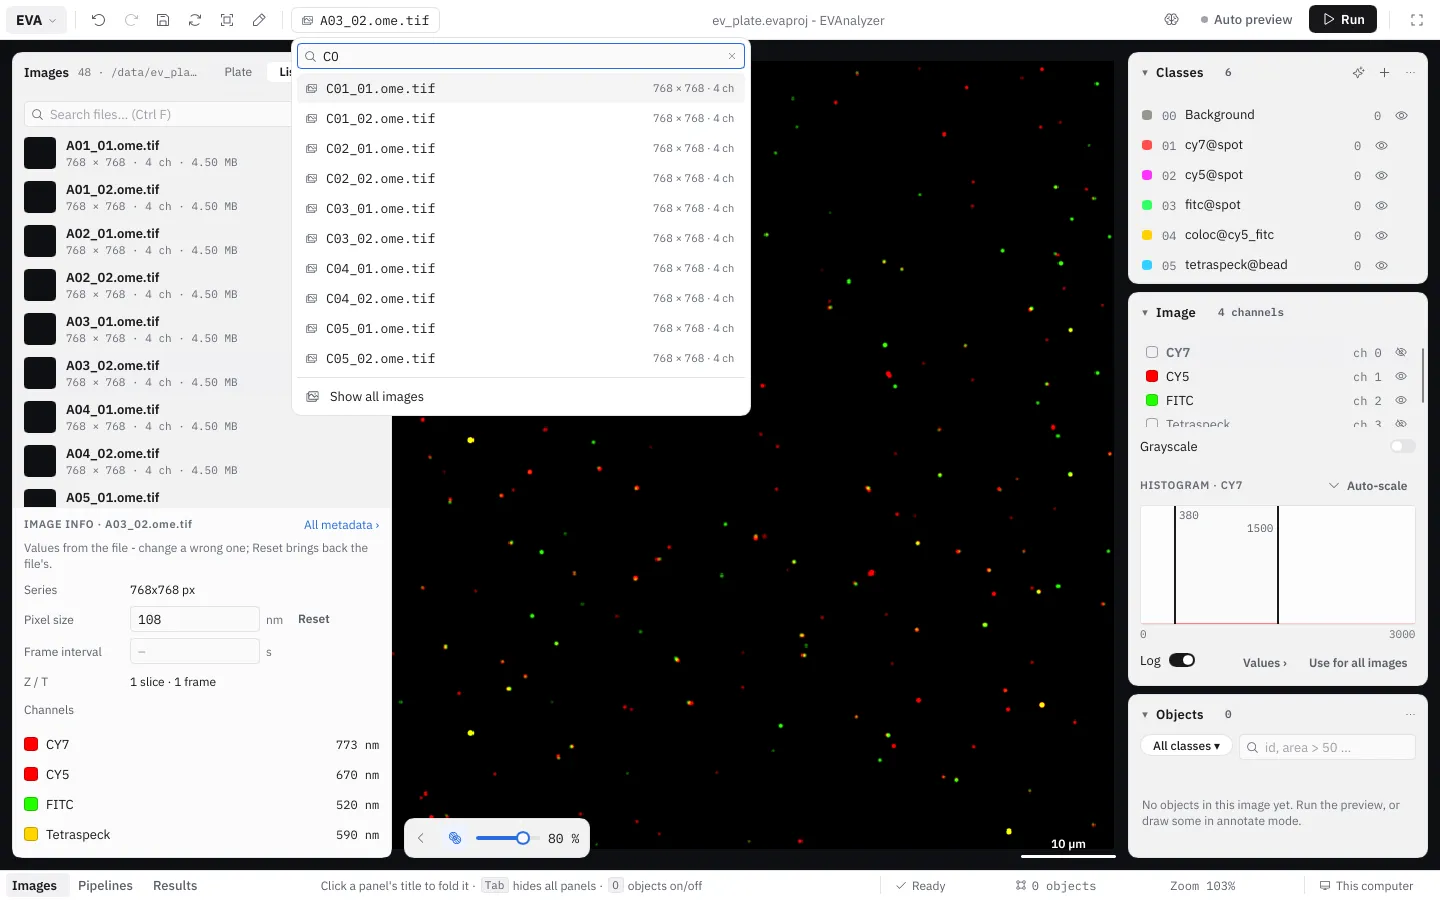
Task: Open the Classes panel more-options menu
Action: click(1410, 73)
